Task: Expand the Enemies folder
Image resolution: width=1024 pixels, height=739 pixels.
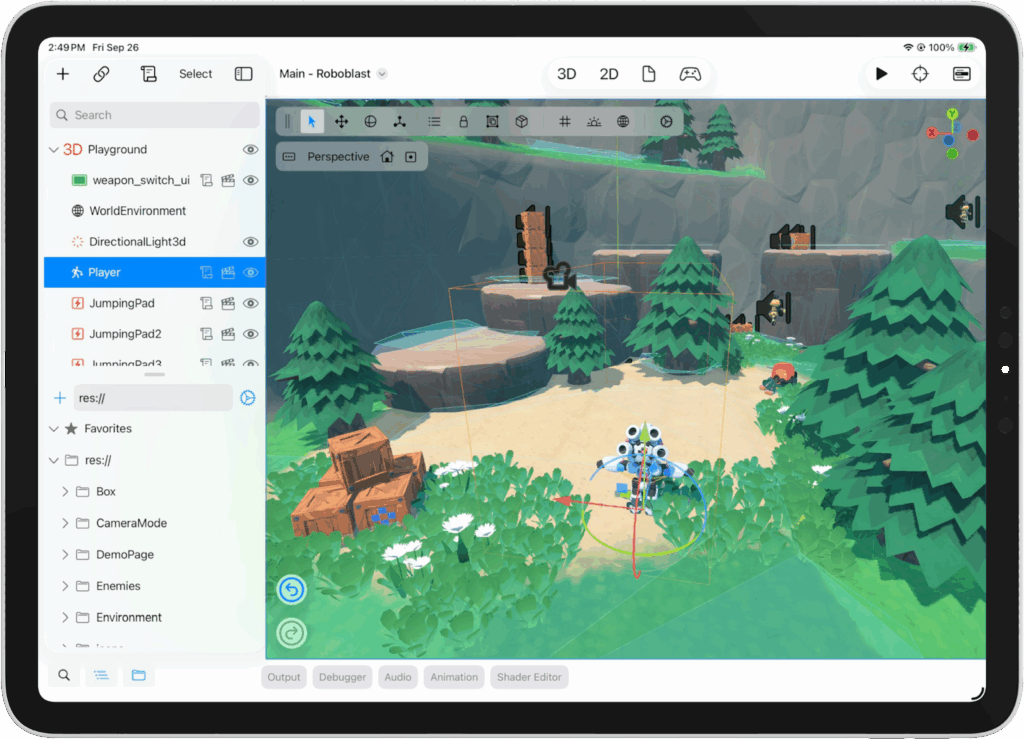Action: (x=66, y=586)
